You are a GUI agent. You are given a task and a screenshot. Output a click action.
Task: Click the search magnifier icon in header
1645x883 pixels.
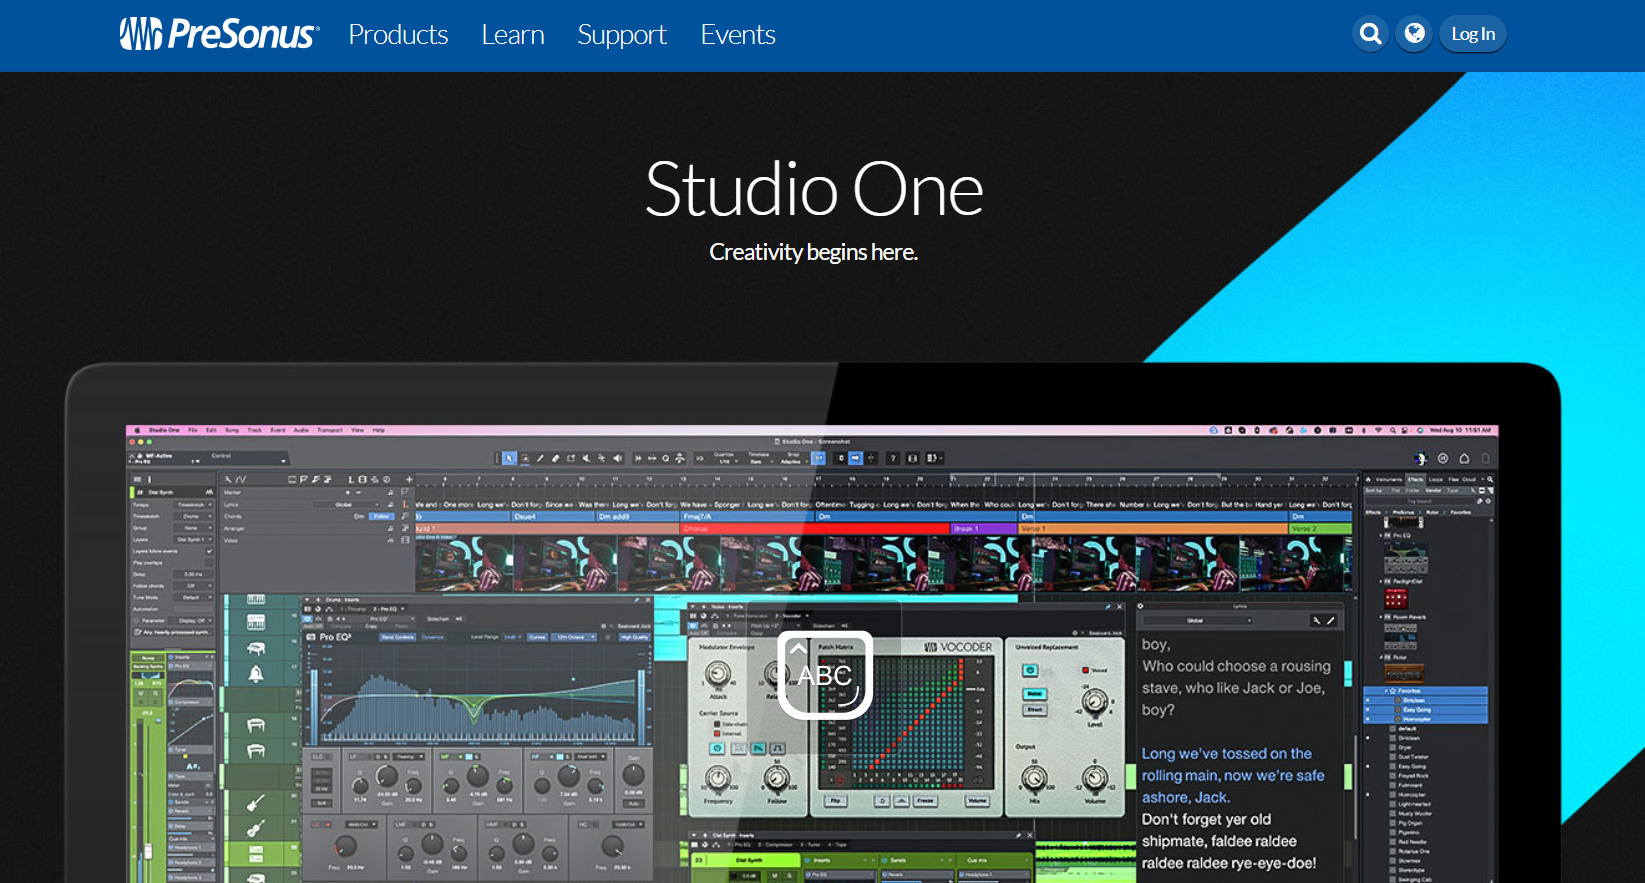[x=1370, y=34]
